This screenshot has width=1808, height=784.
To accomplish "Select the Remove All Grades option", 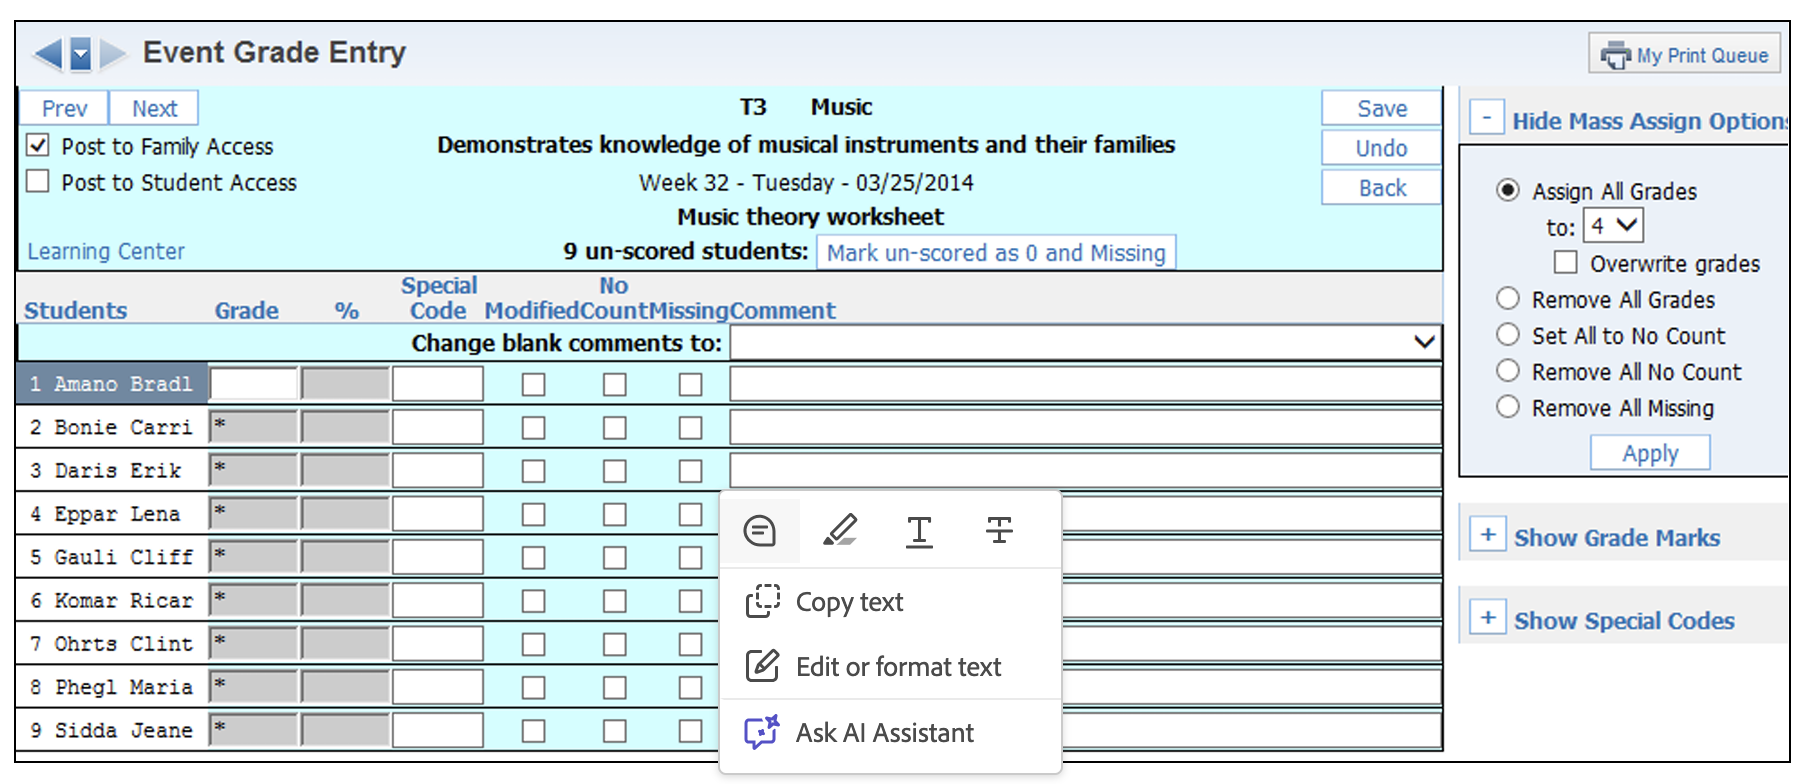I will [1508, 299].
